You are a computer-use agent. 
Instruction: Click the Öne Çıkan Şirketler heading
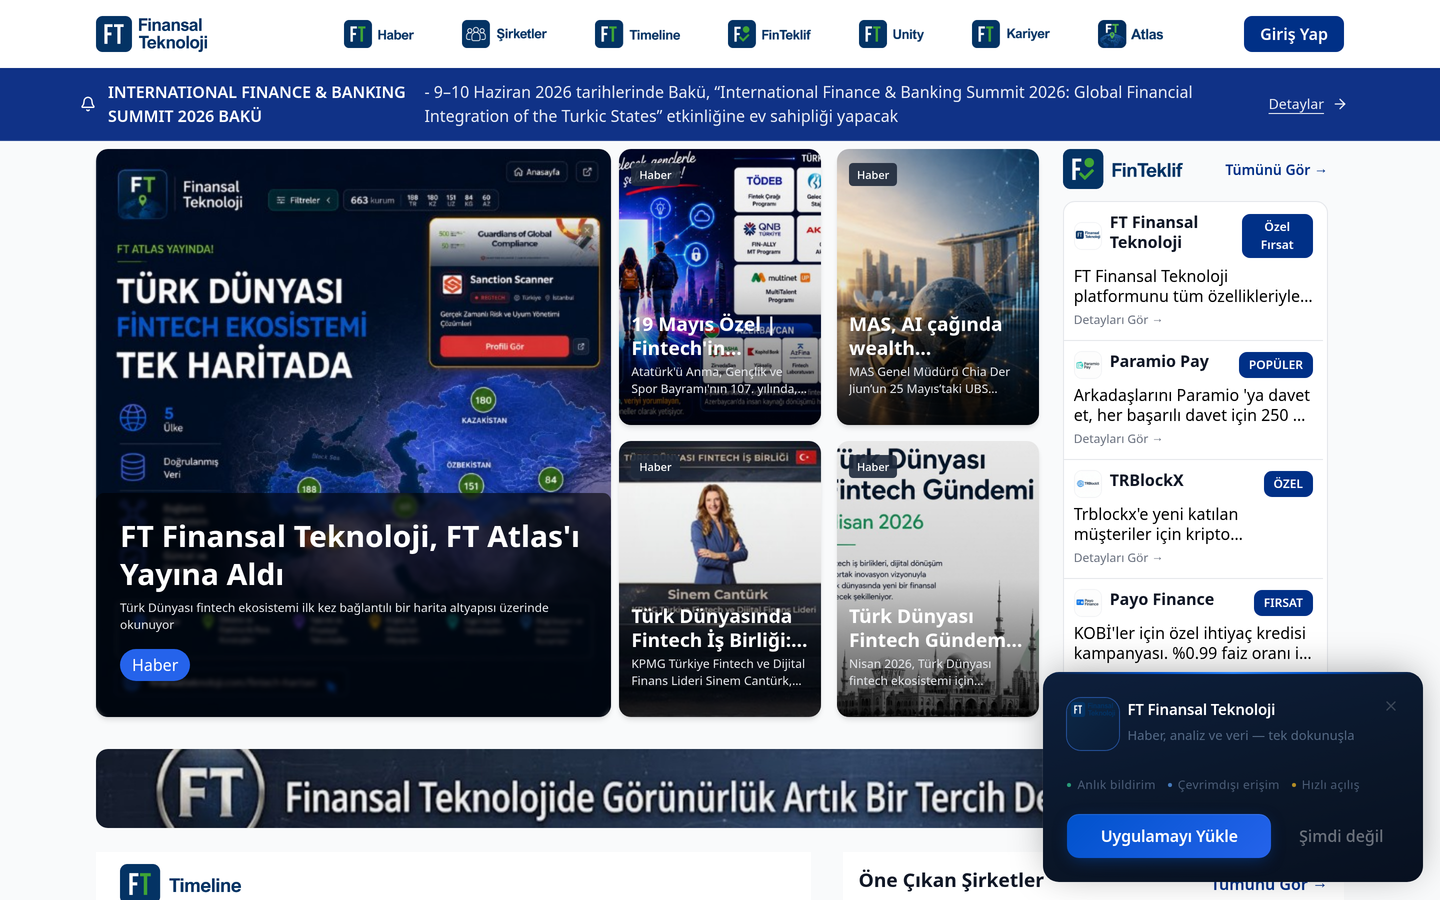(x=951, y=880)
